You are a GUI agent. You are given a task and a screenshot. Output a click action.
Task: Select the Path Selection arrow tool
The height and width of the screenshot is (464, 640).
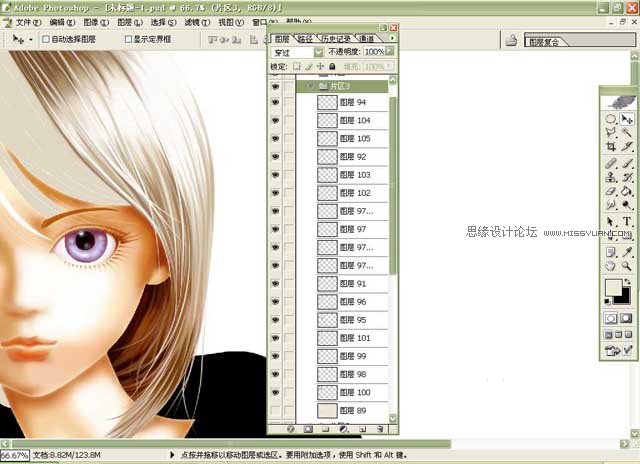(x=611, y=221)
